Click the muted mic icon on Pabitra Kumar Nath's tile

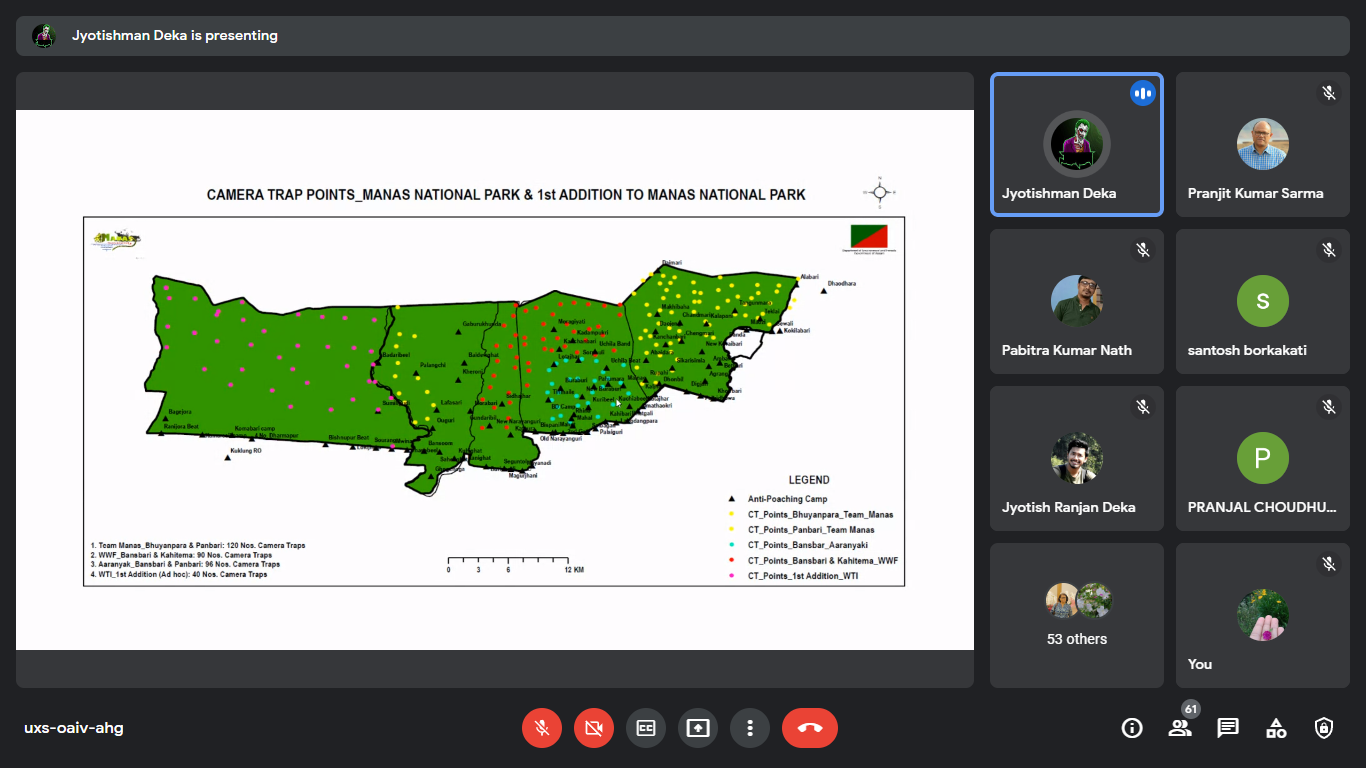click(1143, 250)
